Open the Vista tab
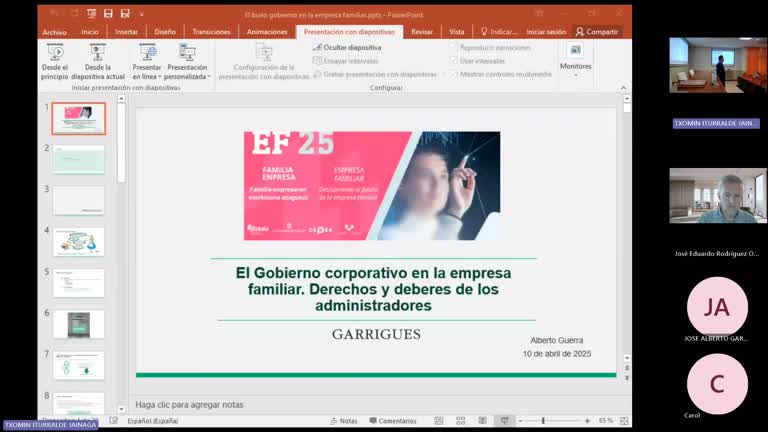This screenshot has height=432, width=768. [456, 32]
